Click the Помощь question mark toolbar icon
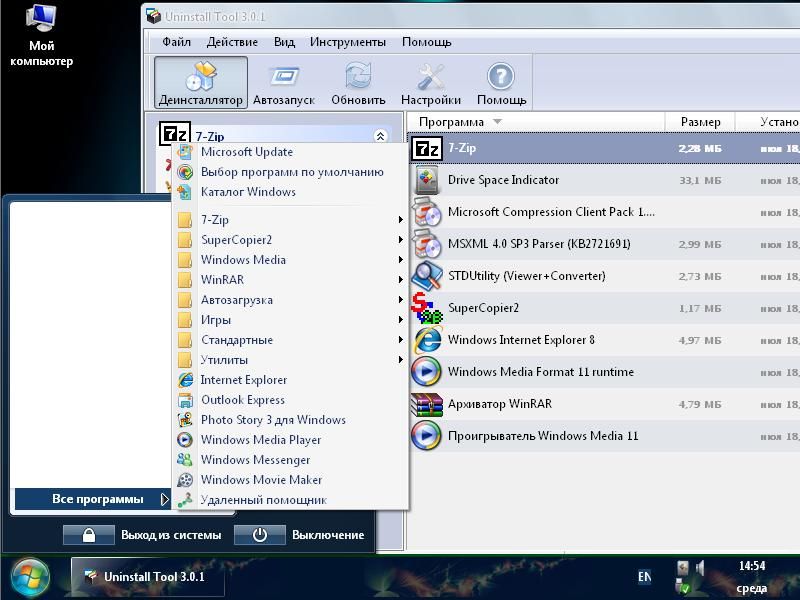 (501, 76)
